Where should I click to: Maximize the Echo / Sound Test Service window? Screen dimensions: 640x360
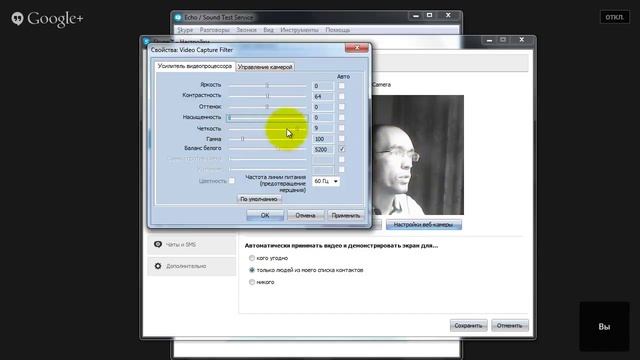pos(429,16)
